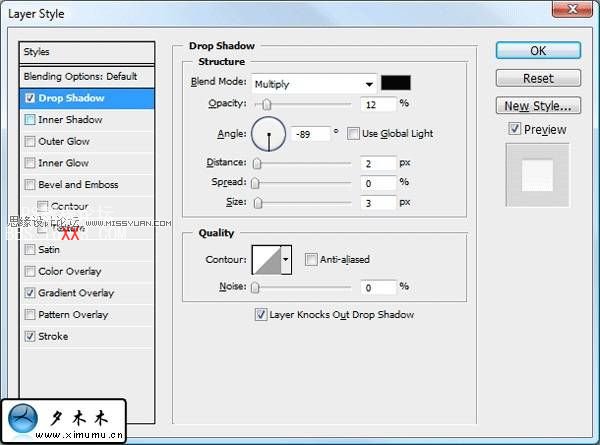600x445 pixels.
Task: Click the Reset button
Action: coord(537,78)
